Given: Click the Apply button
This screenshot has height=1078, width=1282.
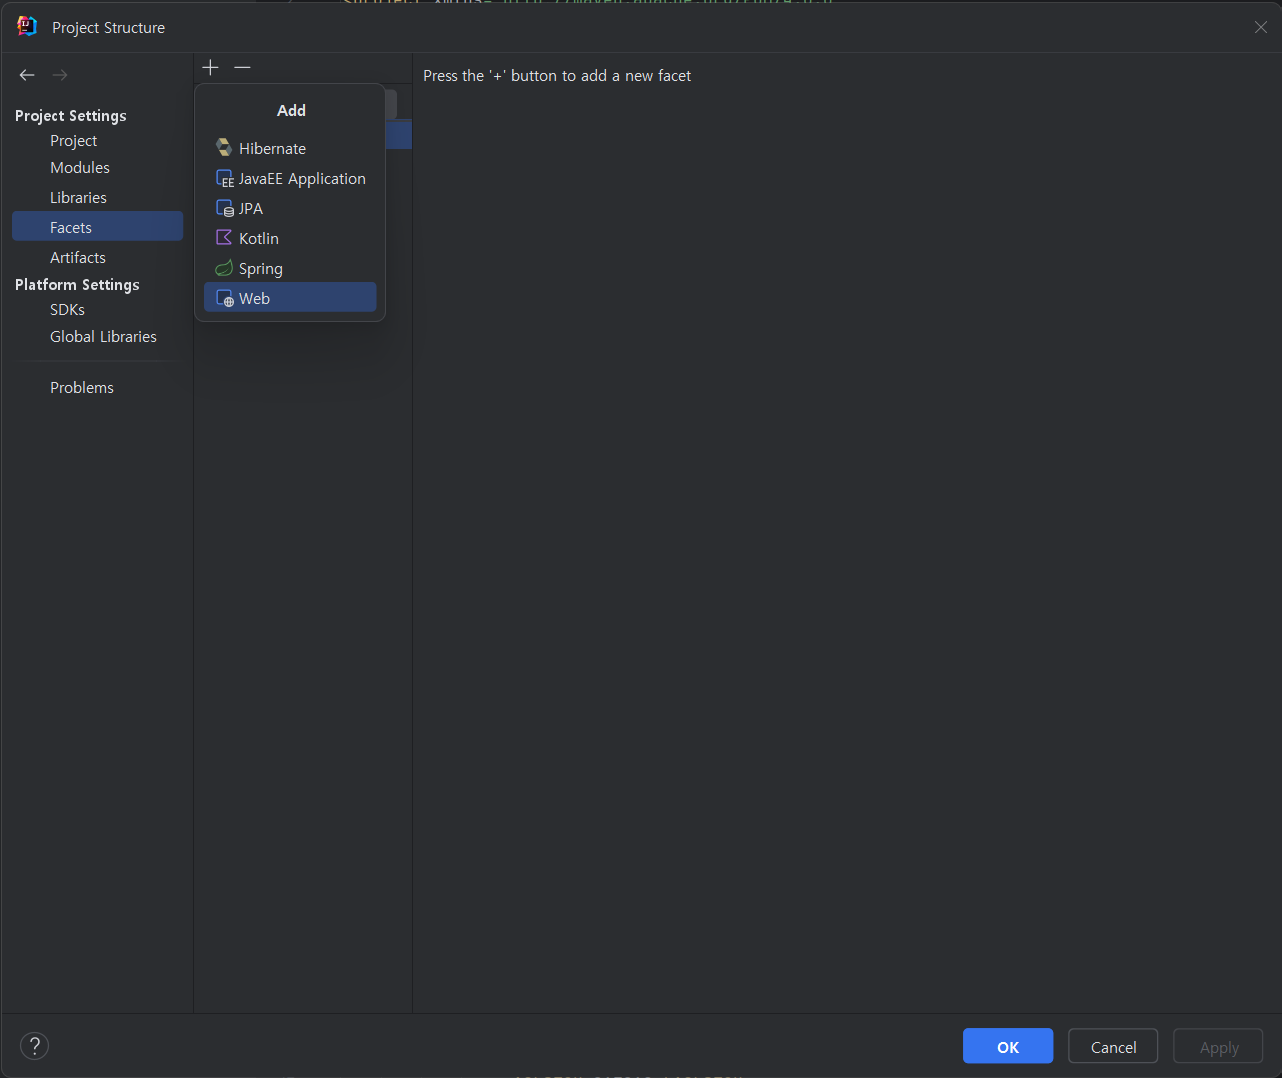Looking at the screenshot, I should coord(1218,1046).
